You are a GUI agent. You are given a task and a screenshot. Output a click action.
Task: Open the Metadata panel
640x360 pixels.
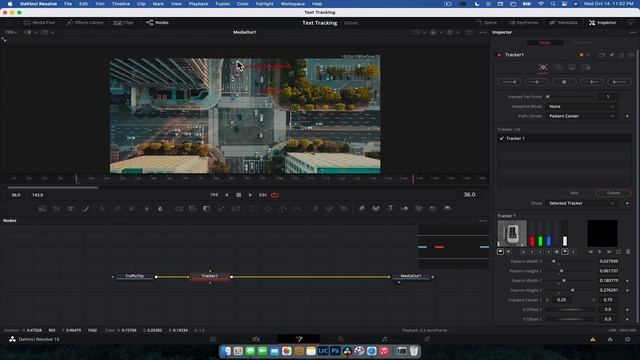[564, 22]
